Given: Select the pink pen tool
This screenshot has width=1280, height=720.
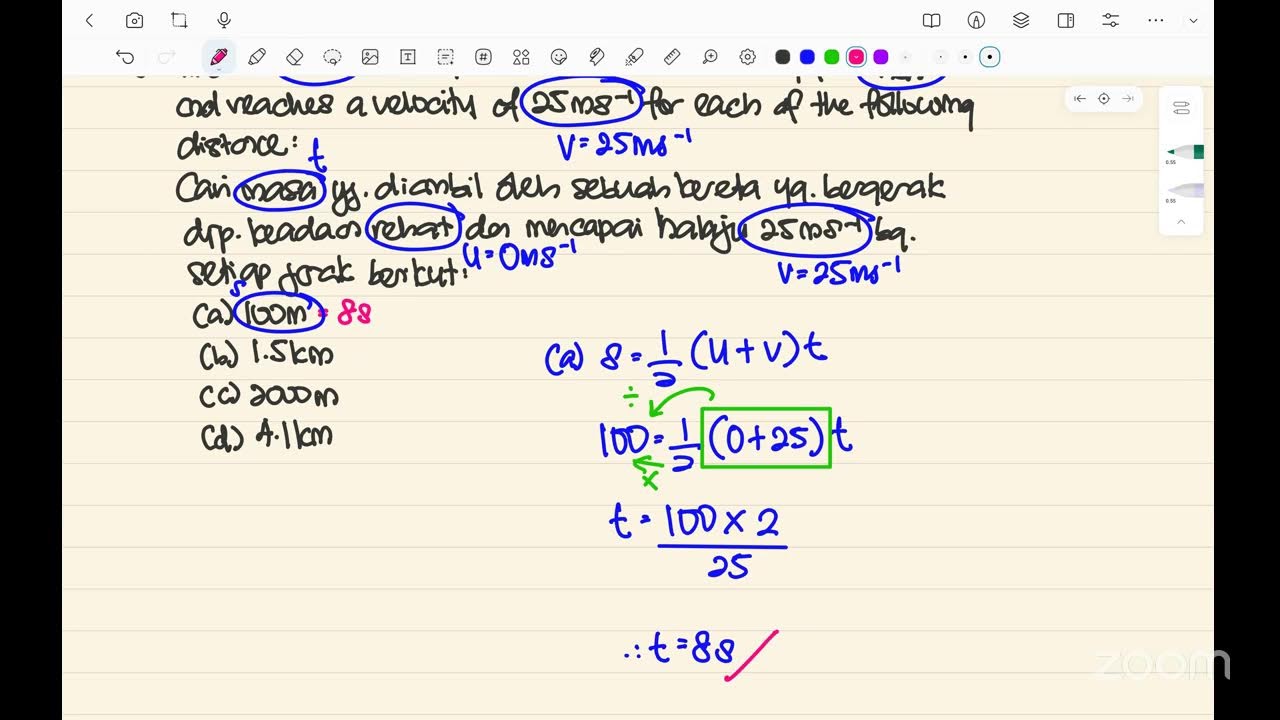Looking at the screenshot, I should 219,57.
